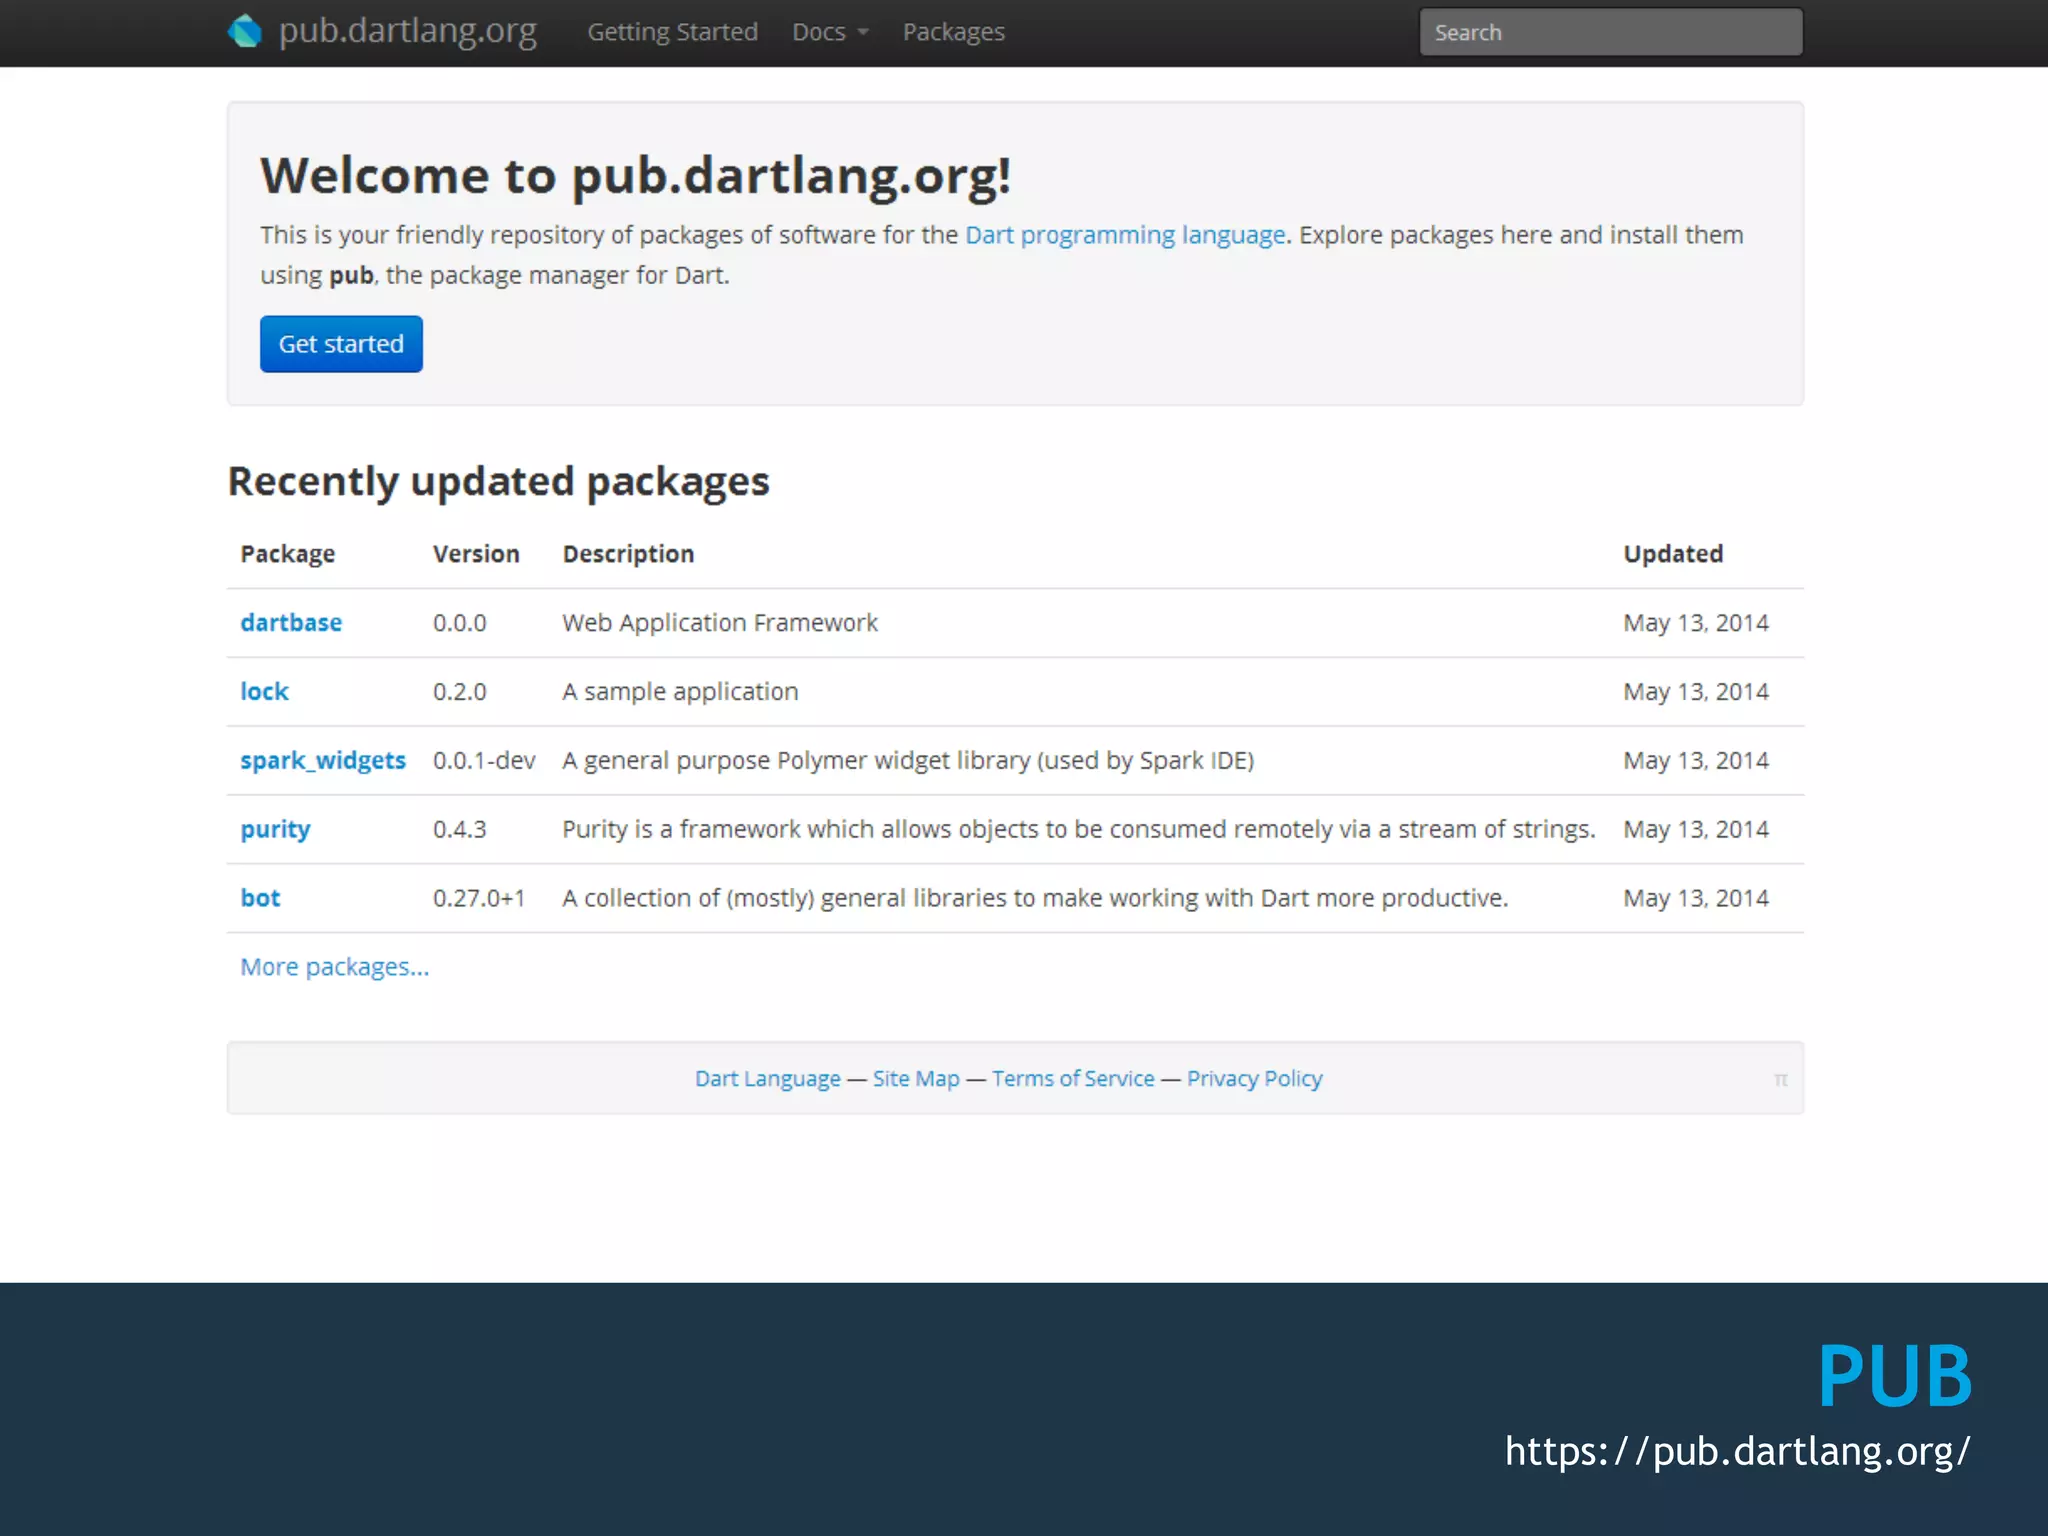Click the Get started button
This screenshot has width=2048, height=1536.
point(341,344)
